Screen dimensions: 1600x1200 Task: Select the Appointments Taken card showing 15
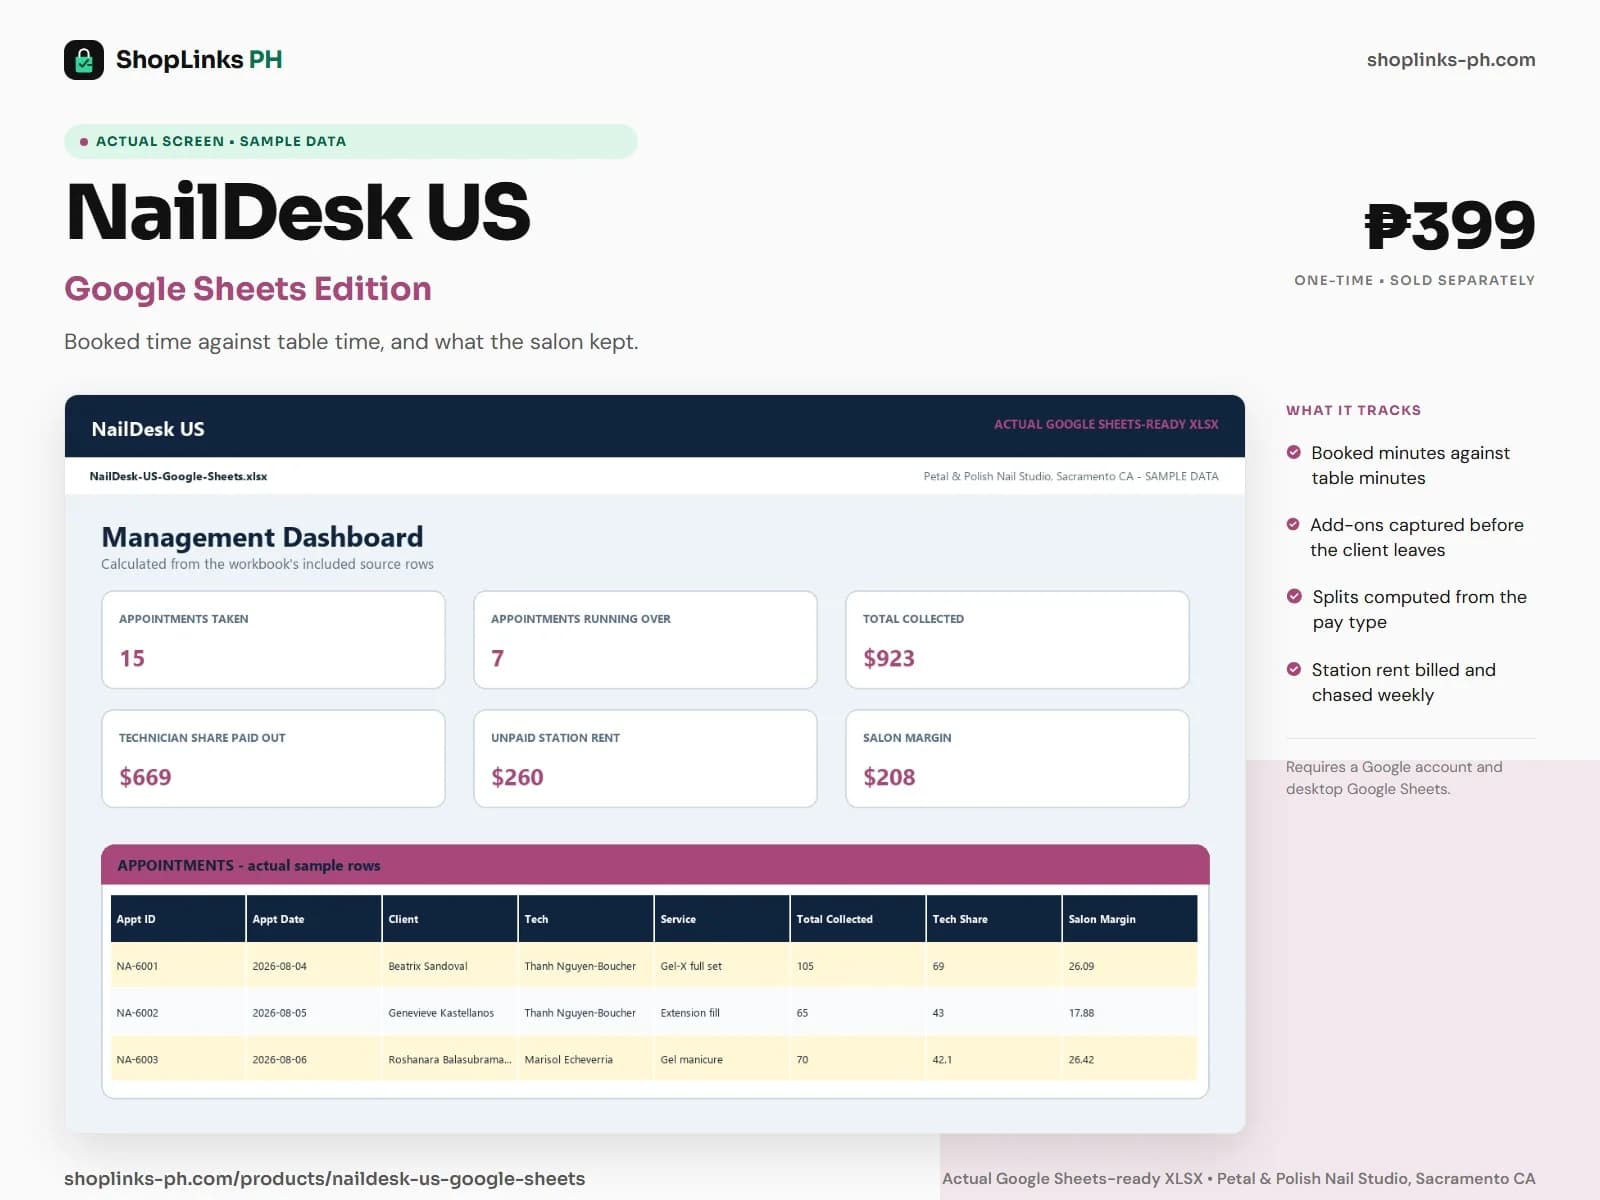pyautogui.click(x=273, y=640)
